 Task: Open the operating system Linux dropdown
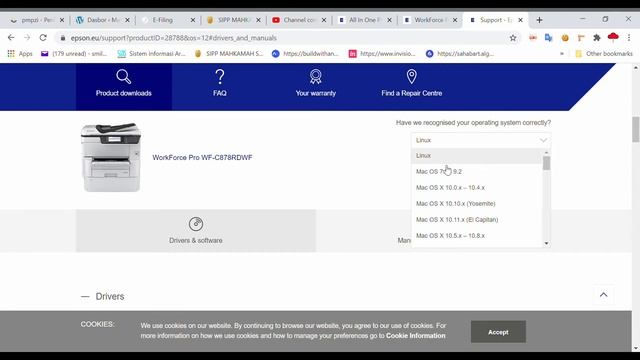click(481, 140)
